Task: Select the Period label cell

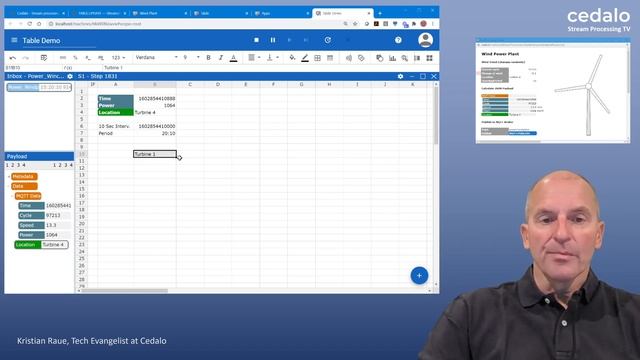Action: point(116,133)
